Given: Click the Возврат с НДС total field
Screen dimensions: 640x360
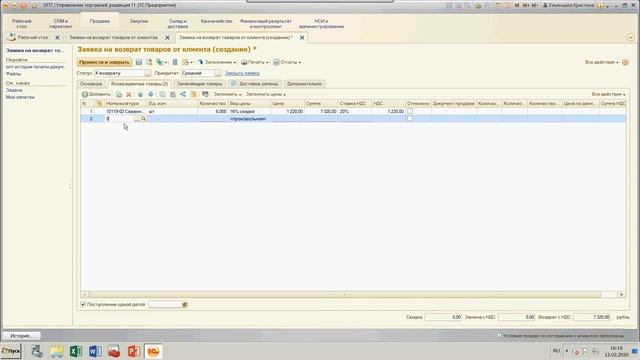Looking at the screenshot, I should pos(592,317).
